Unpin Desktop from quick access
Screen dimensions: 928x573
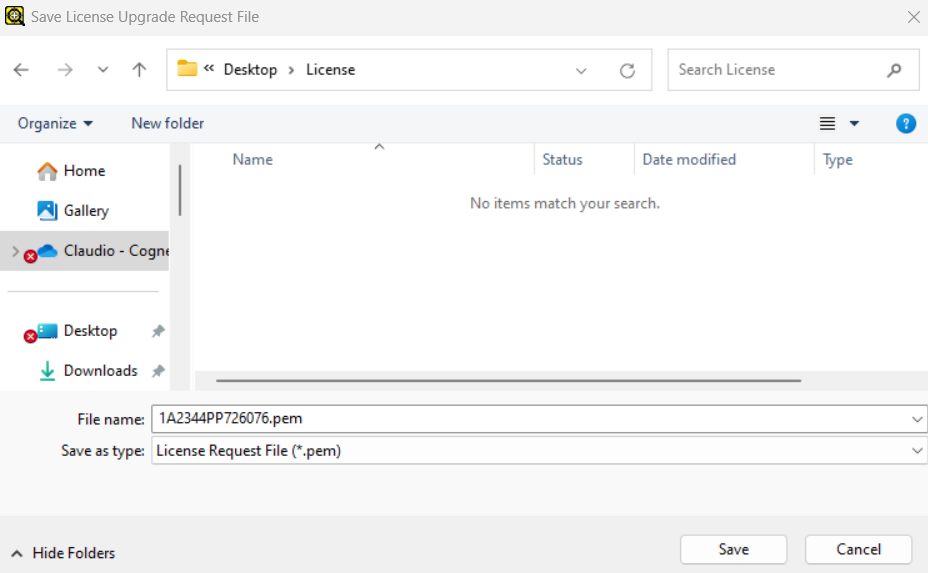click(158, 331)
